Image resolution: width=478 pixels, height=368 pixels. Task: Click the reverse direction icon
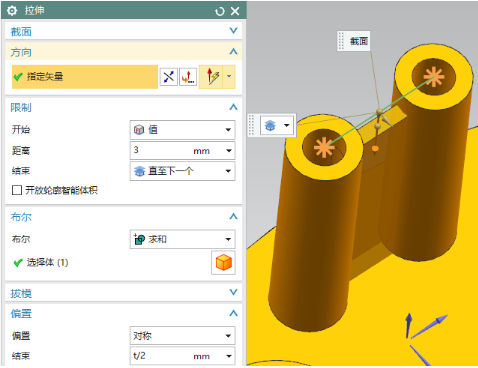pyautogui.click(x=169, y=77)
